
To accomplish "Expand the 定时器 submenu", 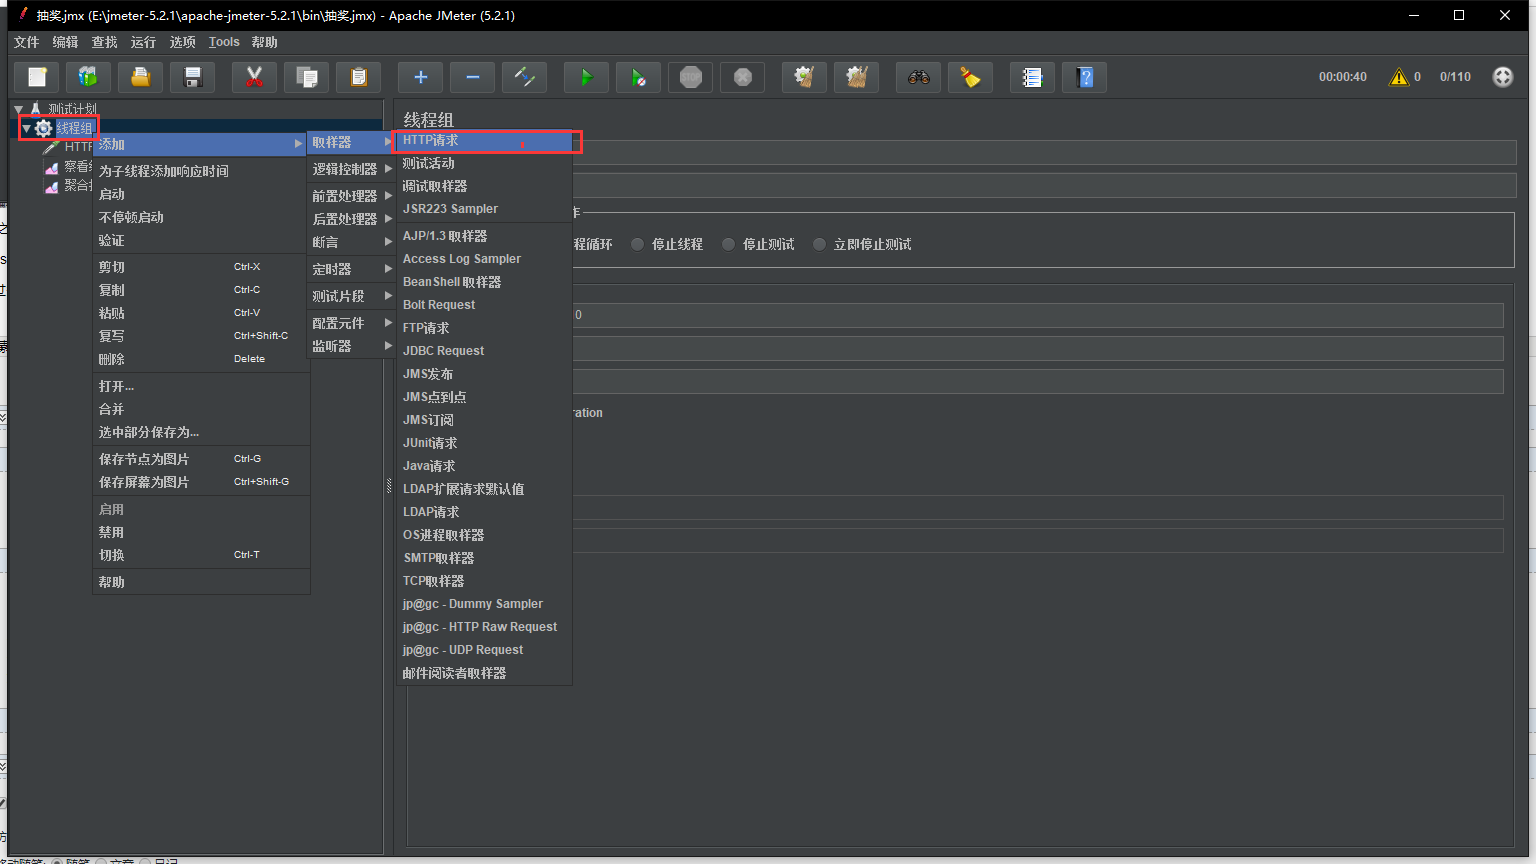I will 351,269.
